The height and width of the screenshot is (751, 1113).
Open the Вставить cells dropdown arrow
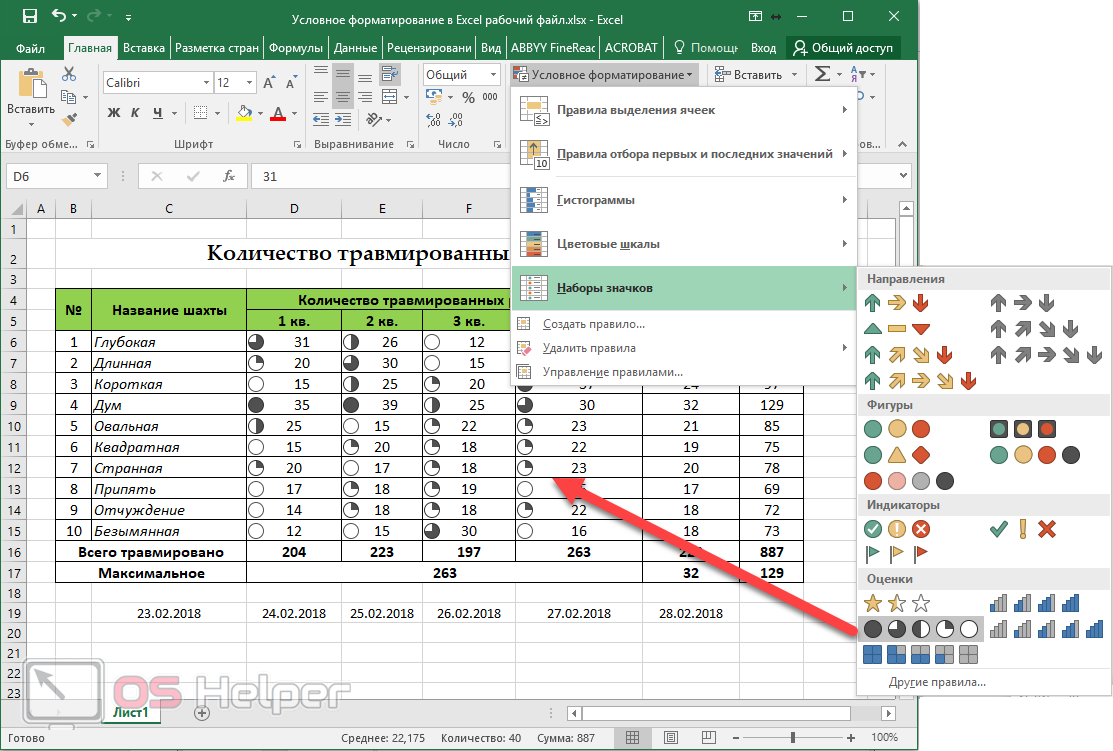(794, 75)
